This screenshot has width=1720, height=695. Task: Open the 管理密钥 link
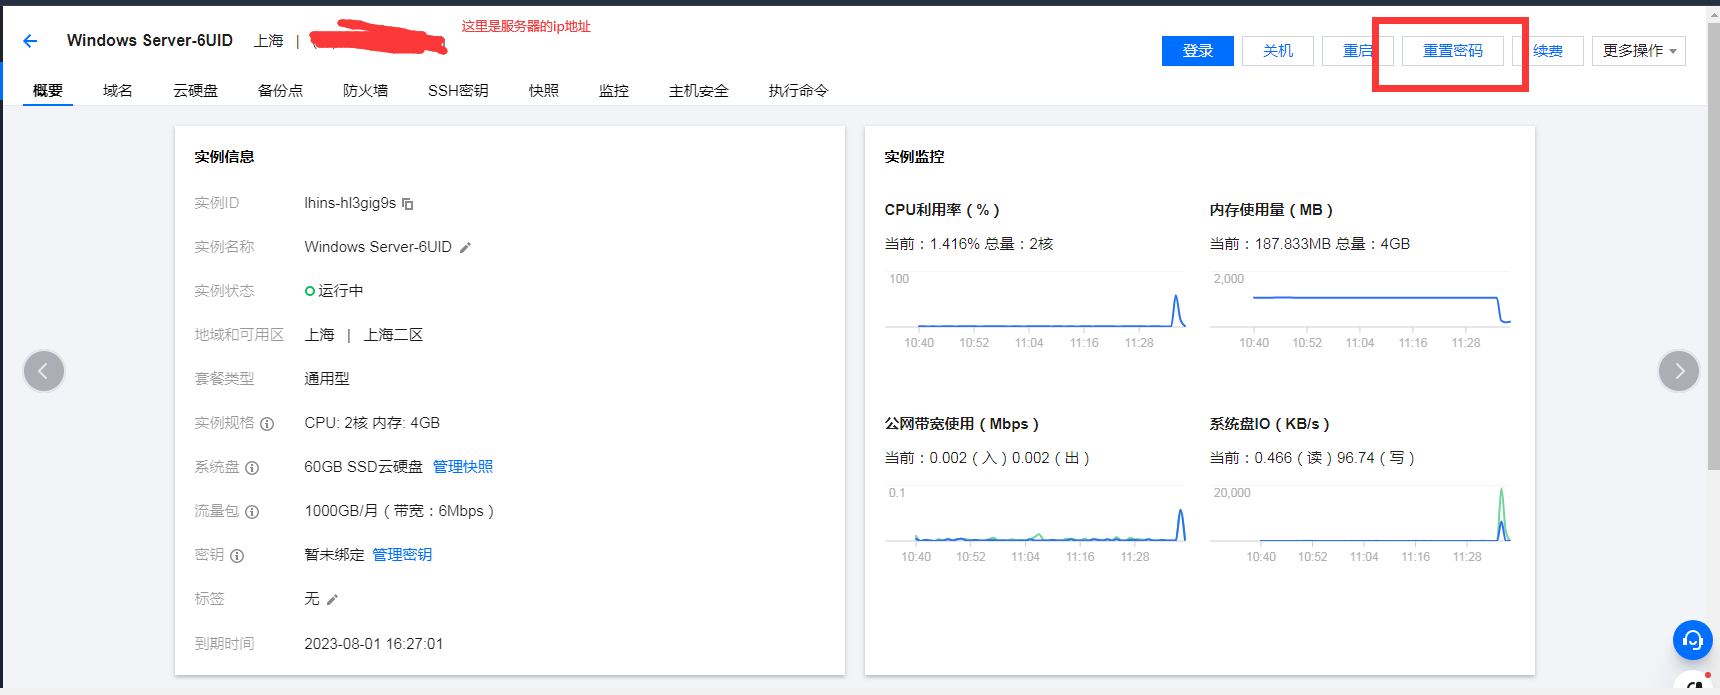tap(402, 555)
